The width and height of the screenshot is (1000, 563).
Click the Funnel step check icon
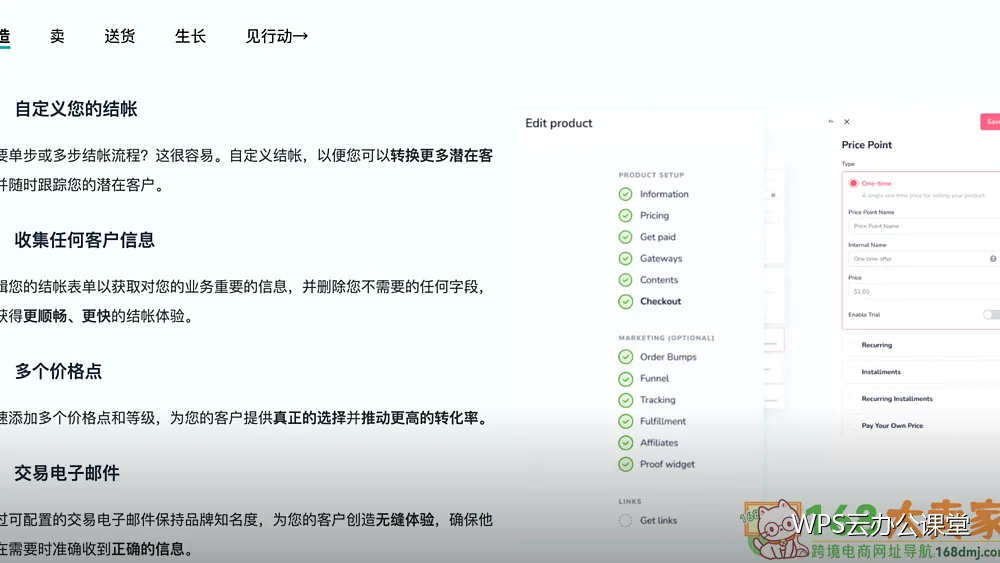point(625,379)
